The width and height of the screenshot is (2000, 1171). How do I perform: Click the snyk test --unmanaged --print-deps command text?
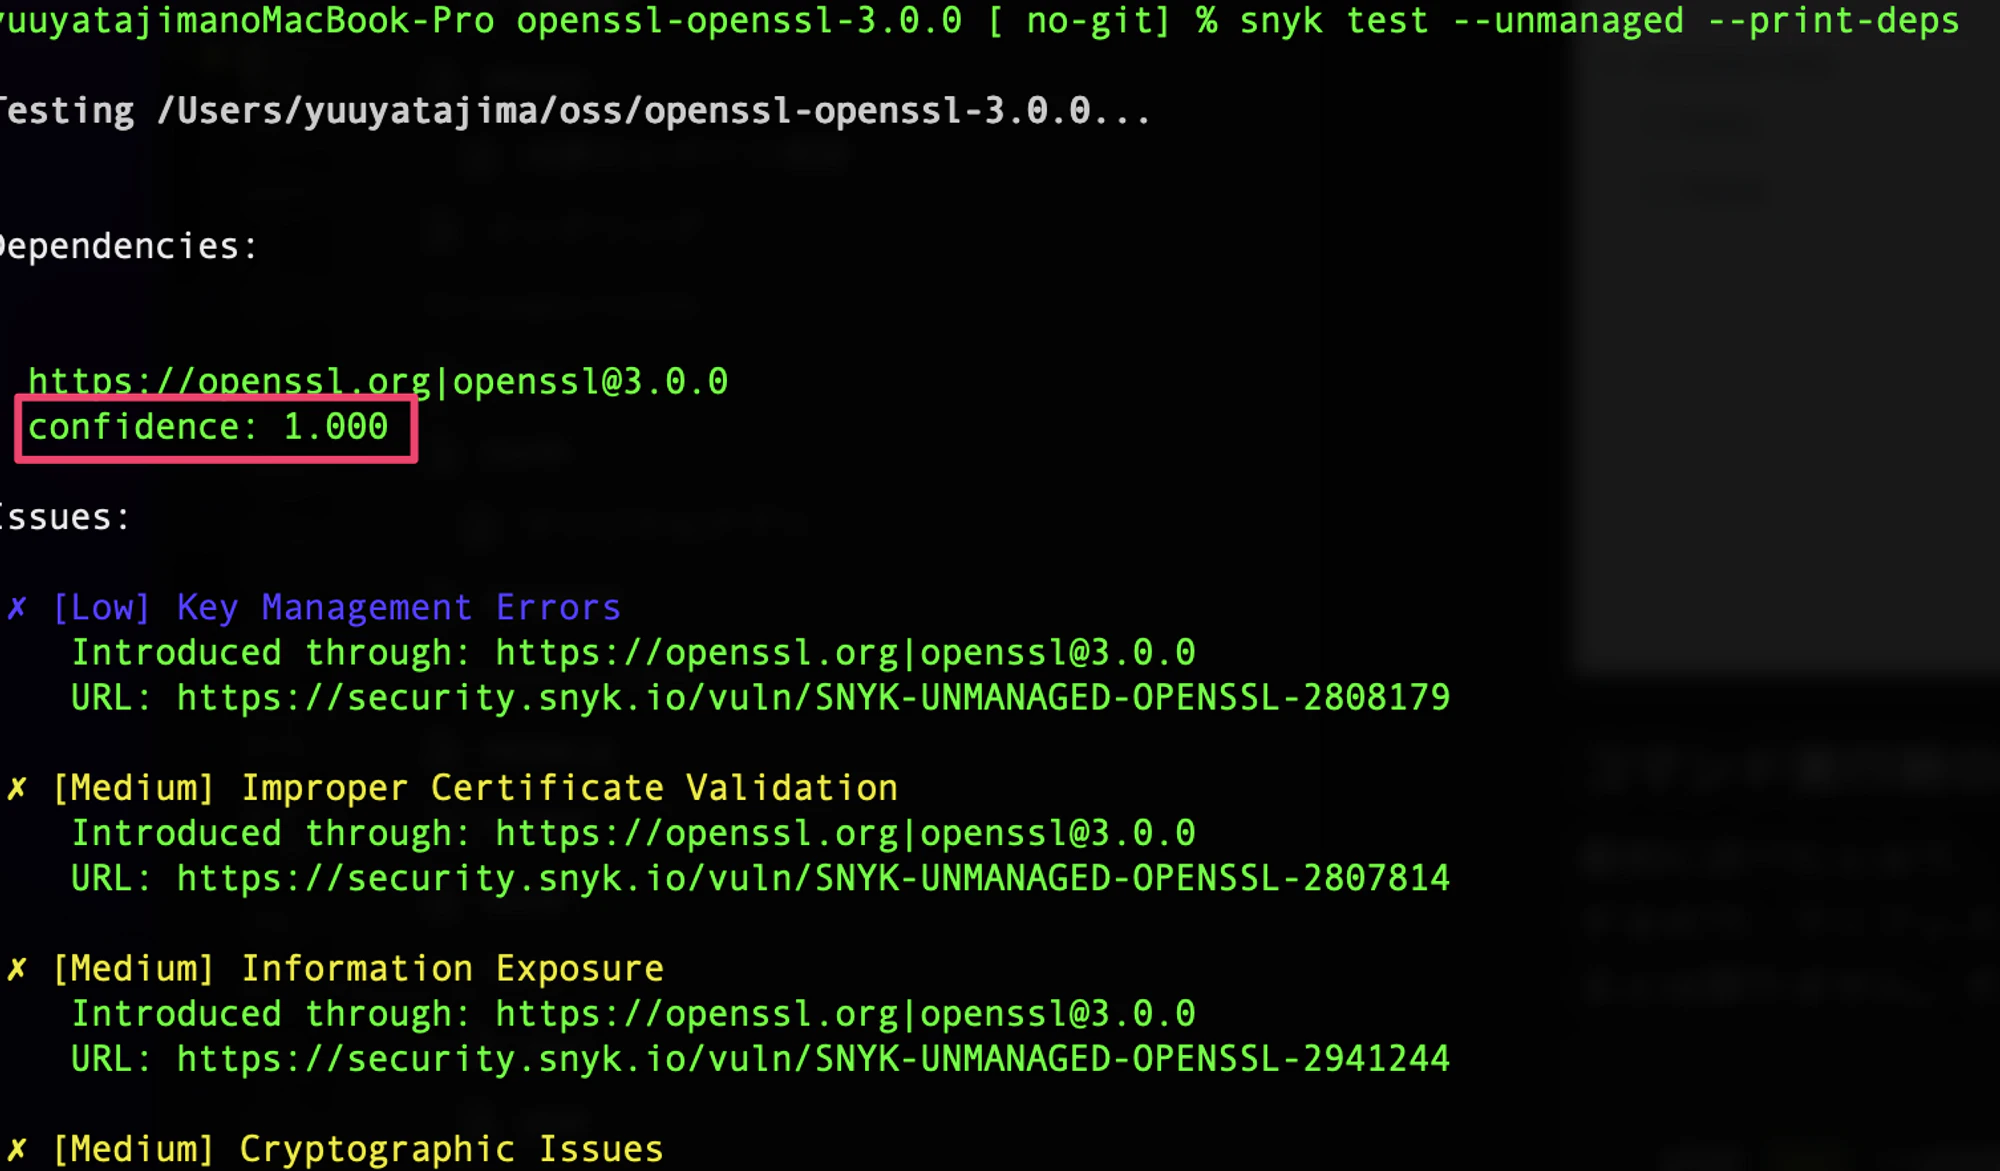pyautogui.click(x=1600, y=21)
